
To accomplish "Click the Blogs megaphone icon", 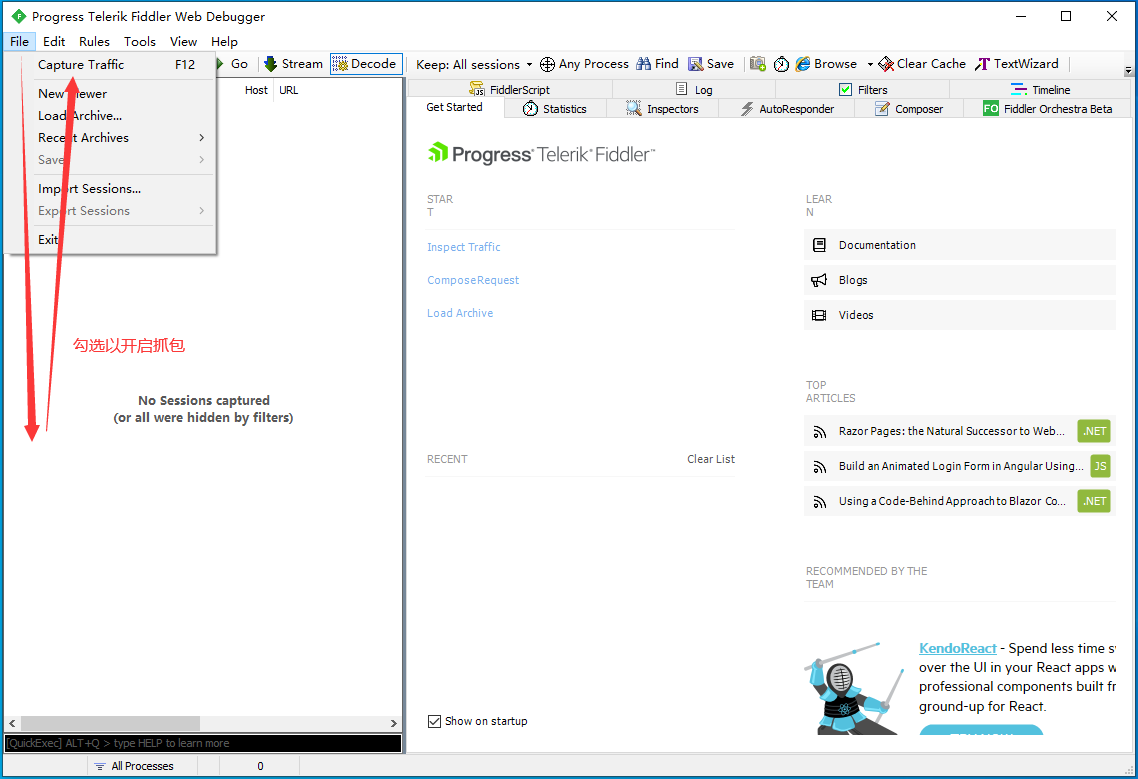I will point(819,280).
